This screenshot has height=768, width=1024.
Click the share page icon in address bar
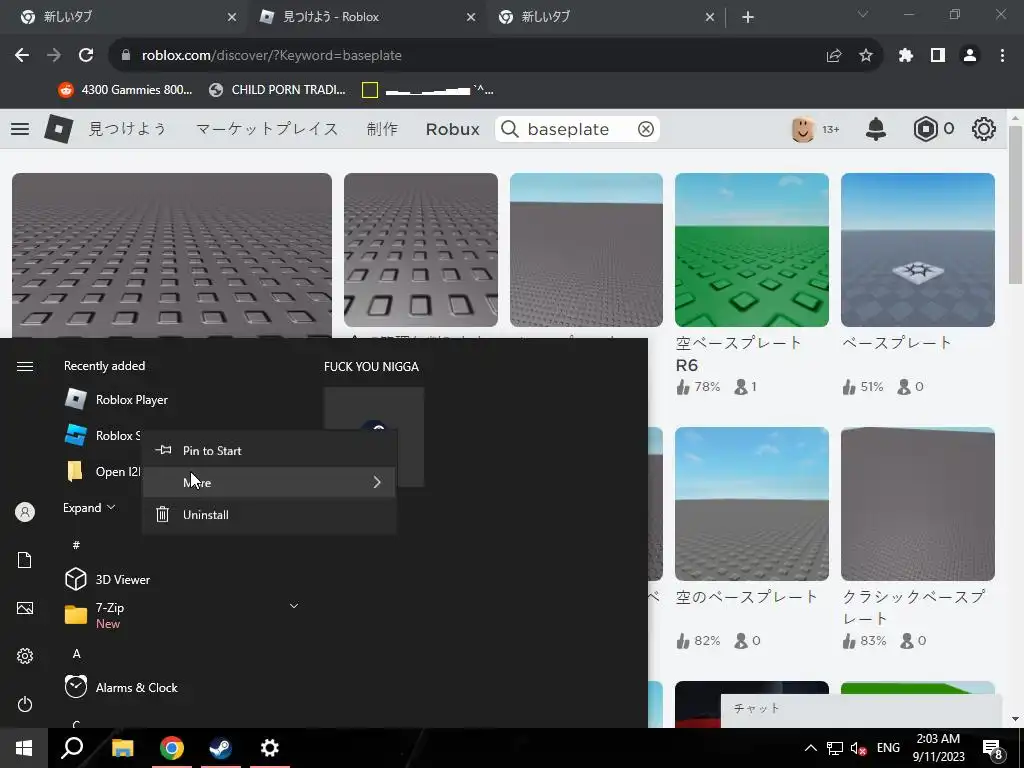(x=834, y=56)
